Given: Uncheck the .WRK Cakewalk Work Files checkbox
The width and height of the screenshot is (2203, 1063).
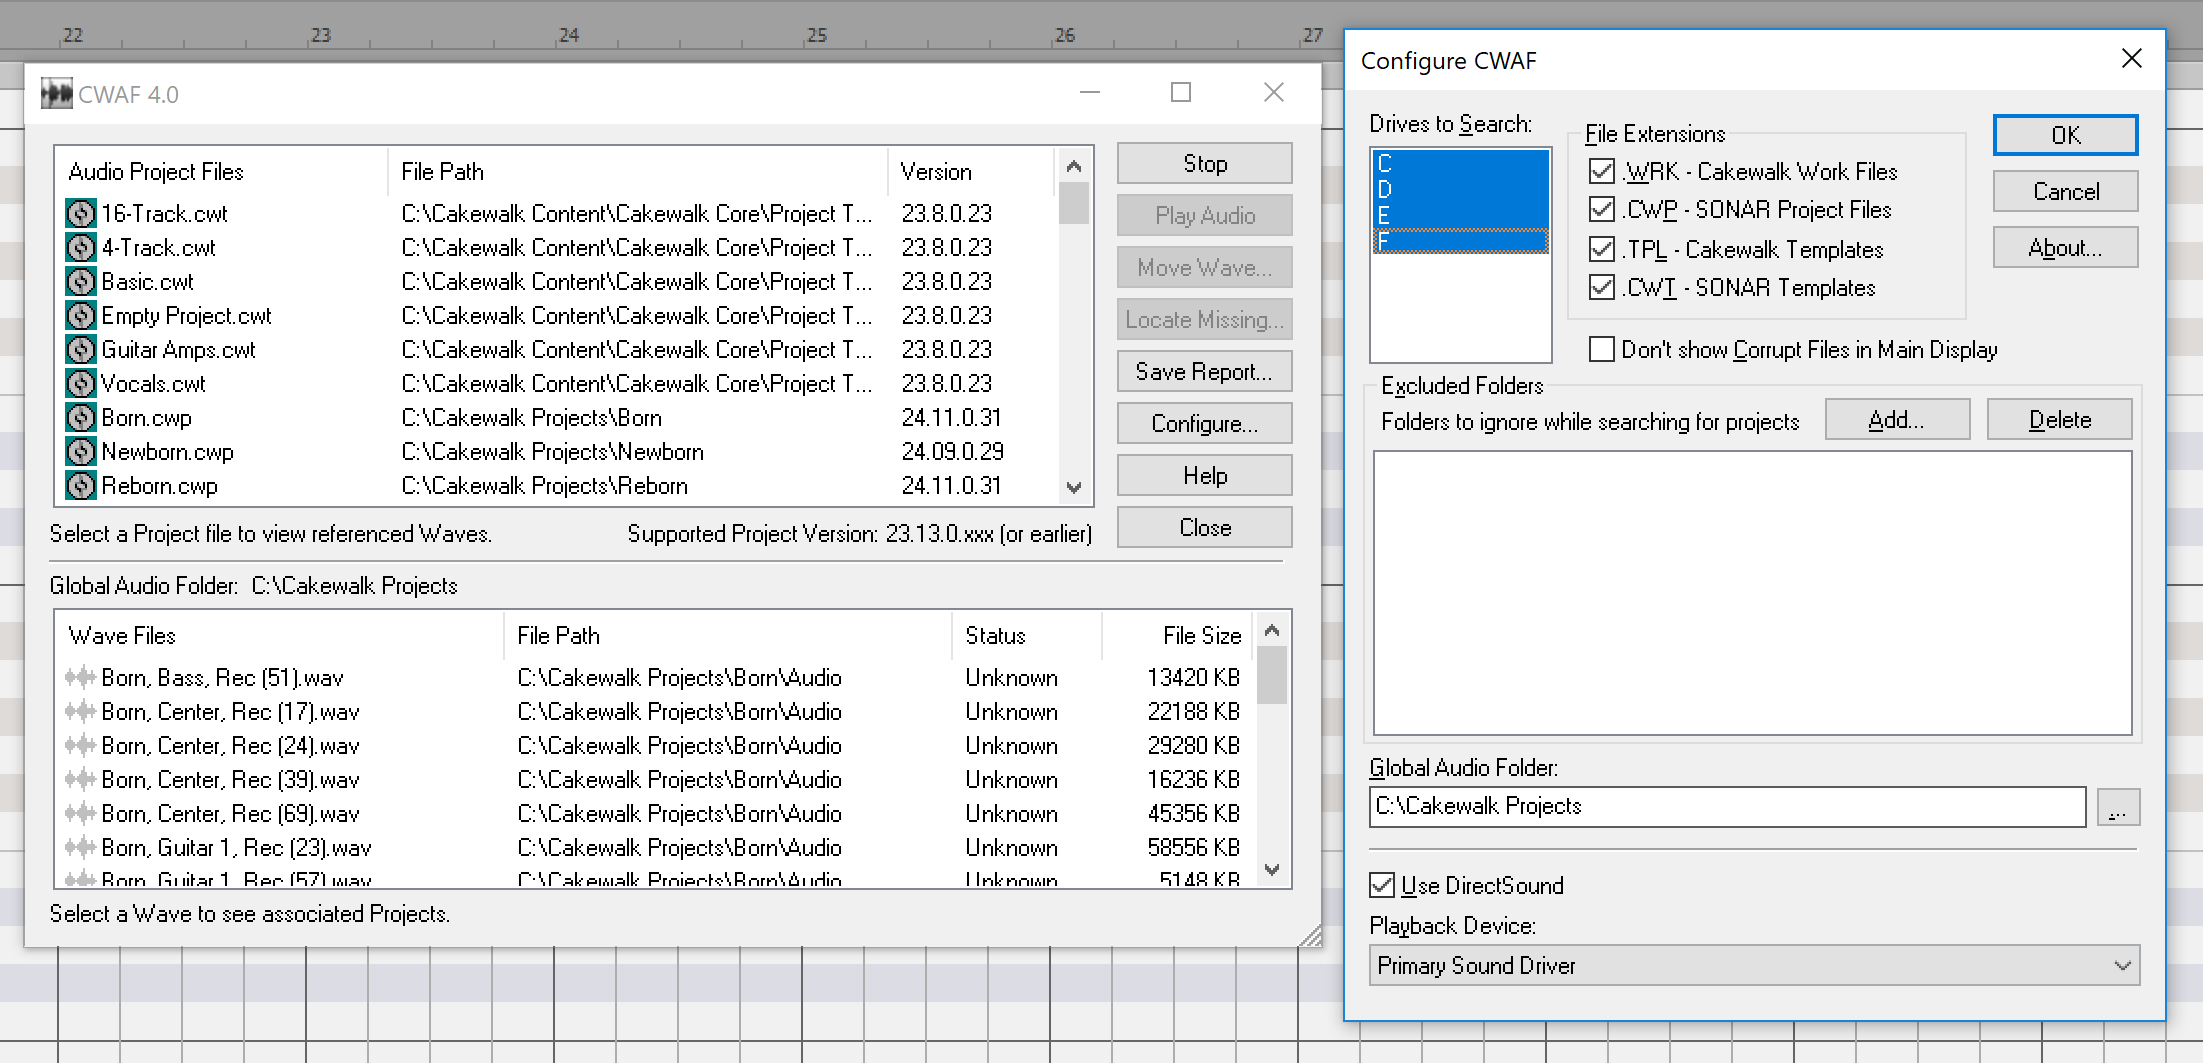Looking at the screenshot, I should tap(1601, 171).
